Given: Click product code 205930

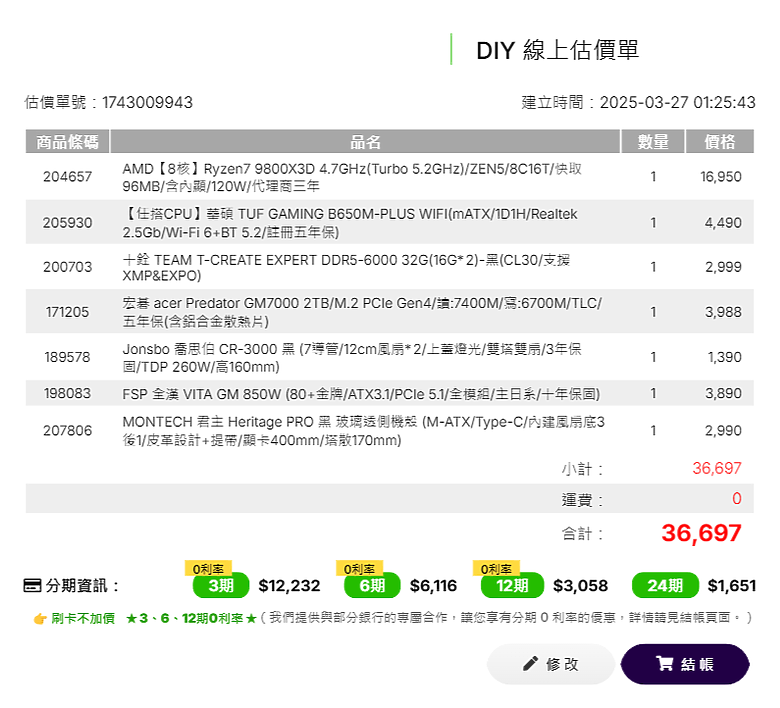Looking at the screenshot, I should [x=68, y=222].
